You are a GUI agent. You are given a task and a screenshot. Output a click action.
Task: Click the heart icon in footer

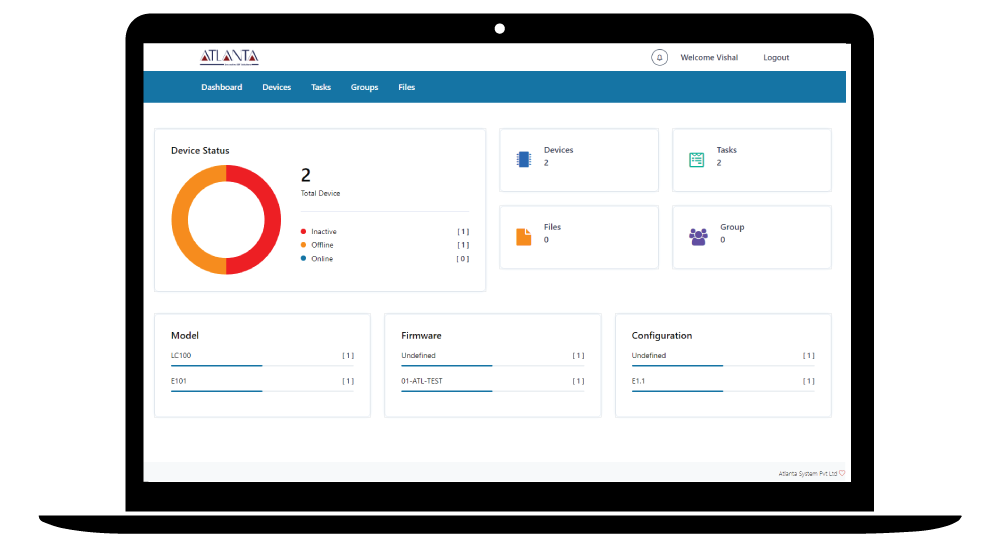(842, 473)
